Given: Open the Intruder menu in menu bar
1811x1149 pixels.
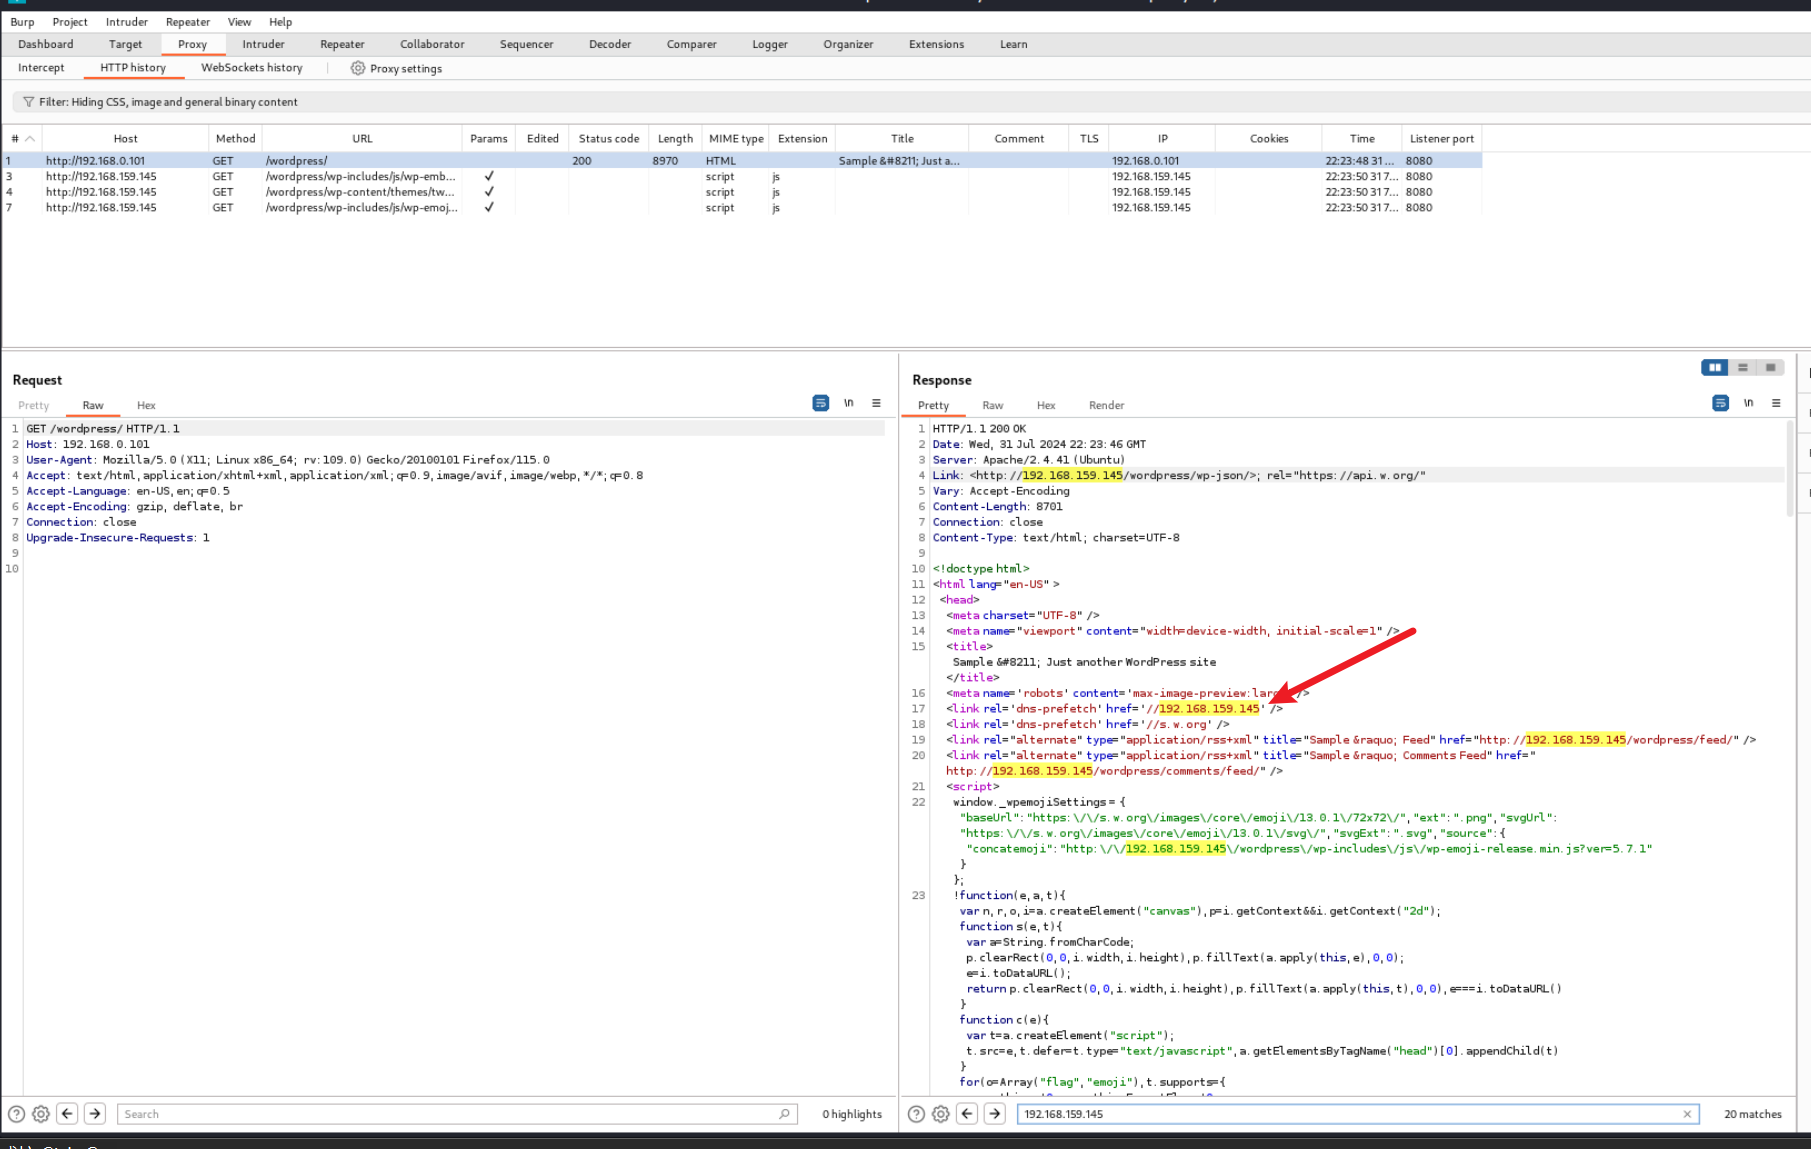Looking at the screenshot, I should 127,22.
